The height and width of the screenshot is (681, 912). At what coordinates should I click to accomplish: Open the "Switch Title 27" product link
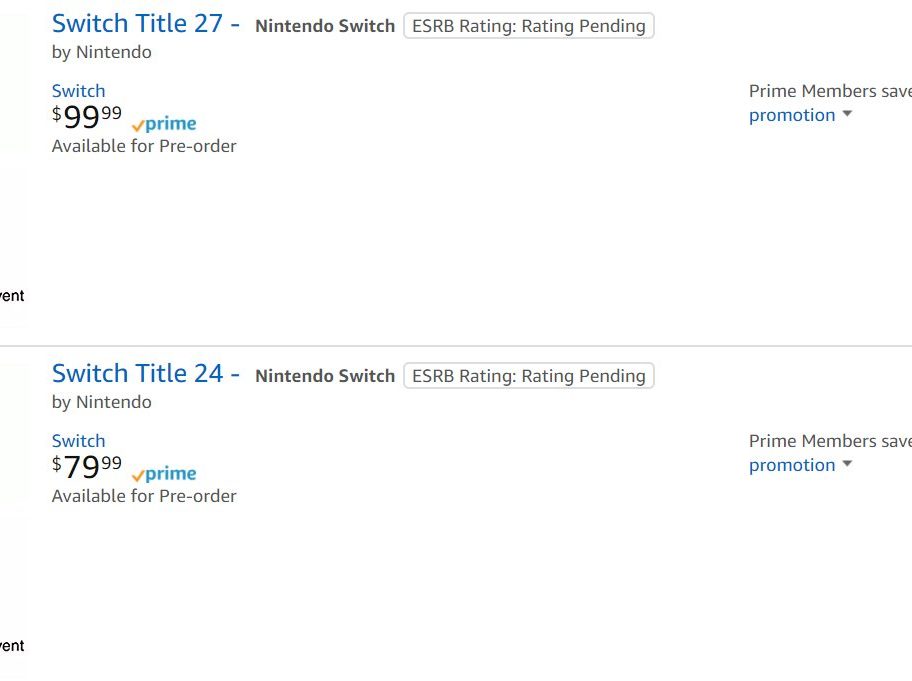[145, 24]
